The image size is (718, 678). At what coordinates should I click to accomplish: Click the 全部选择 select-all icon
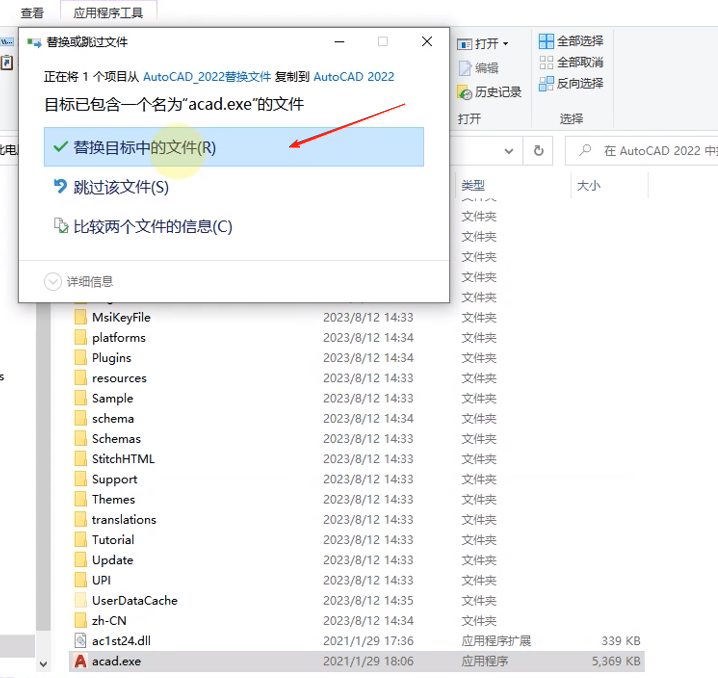click(x=546, y=41)
